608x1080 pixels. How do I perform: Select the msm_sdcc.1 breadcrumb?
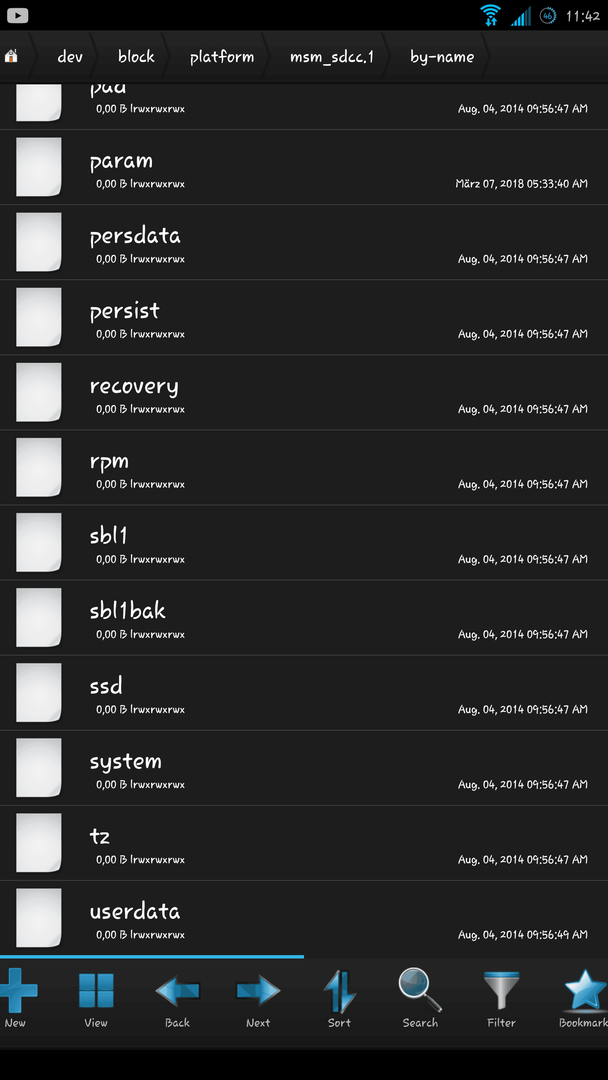pyautogui.click(x=332, y=56)
